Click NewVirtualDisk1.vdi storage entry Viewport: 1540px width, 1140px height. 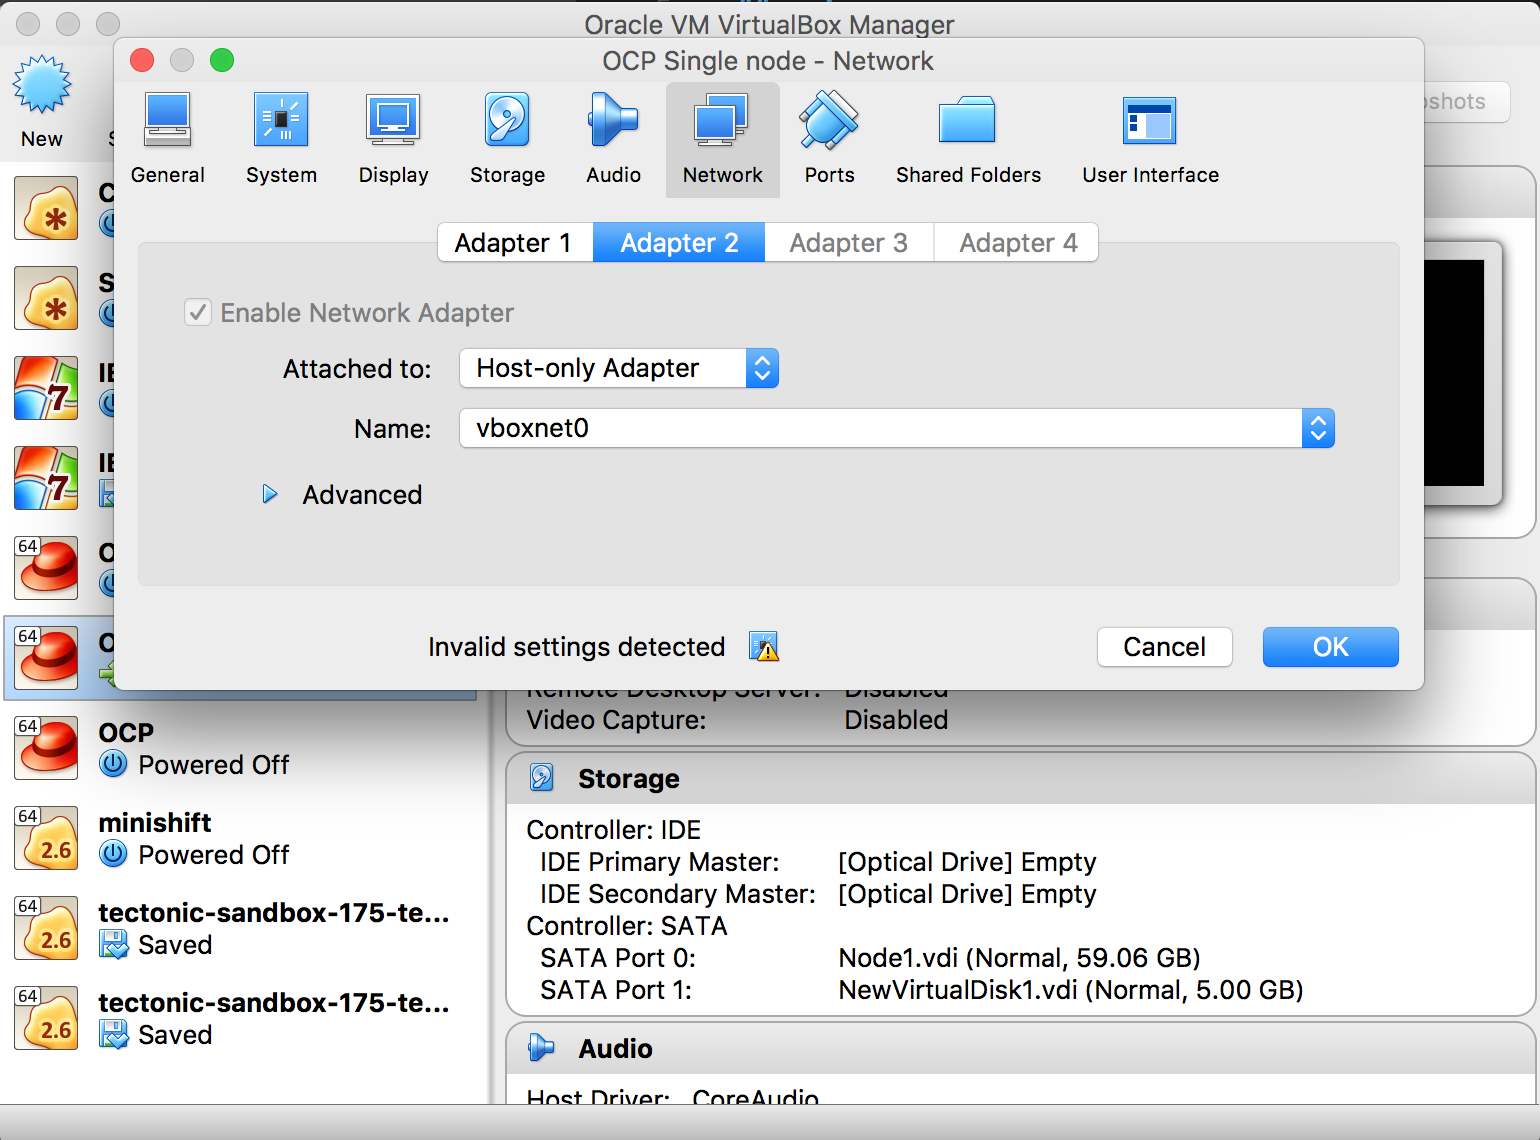pos(1070,990)
